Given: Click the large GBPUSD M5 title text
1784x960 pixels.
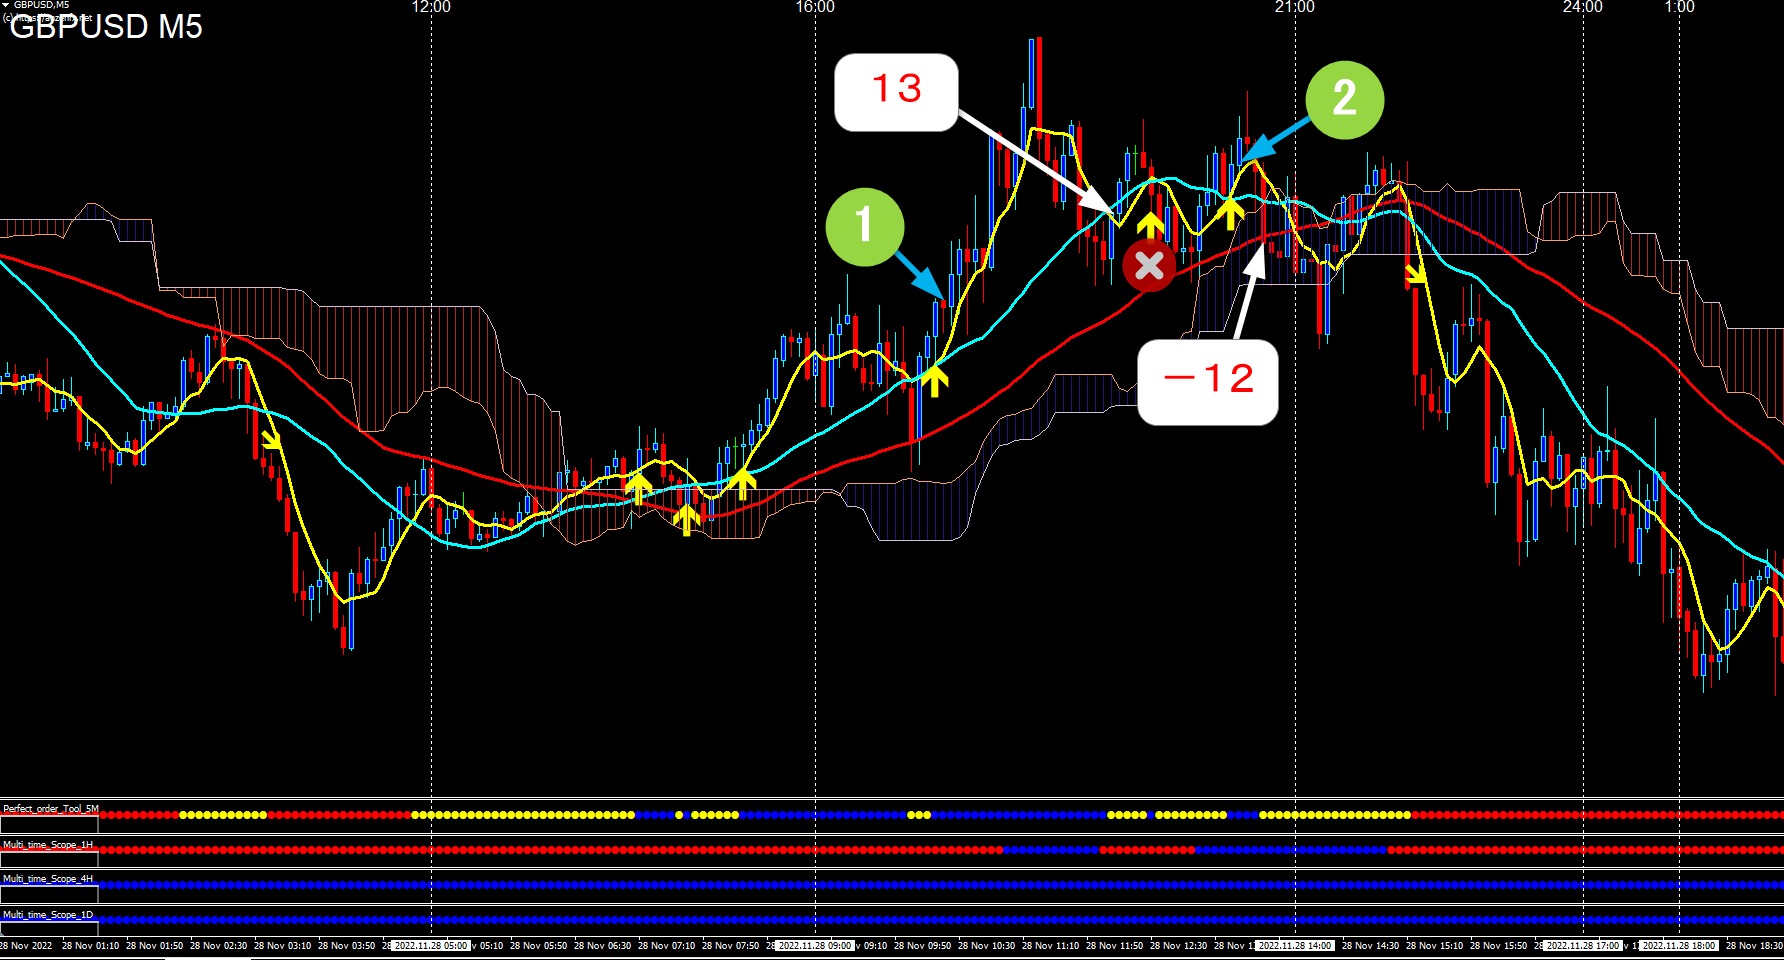Looking at the screenshot, I should [106, 27].
